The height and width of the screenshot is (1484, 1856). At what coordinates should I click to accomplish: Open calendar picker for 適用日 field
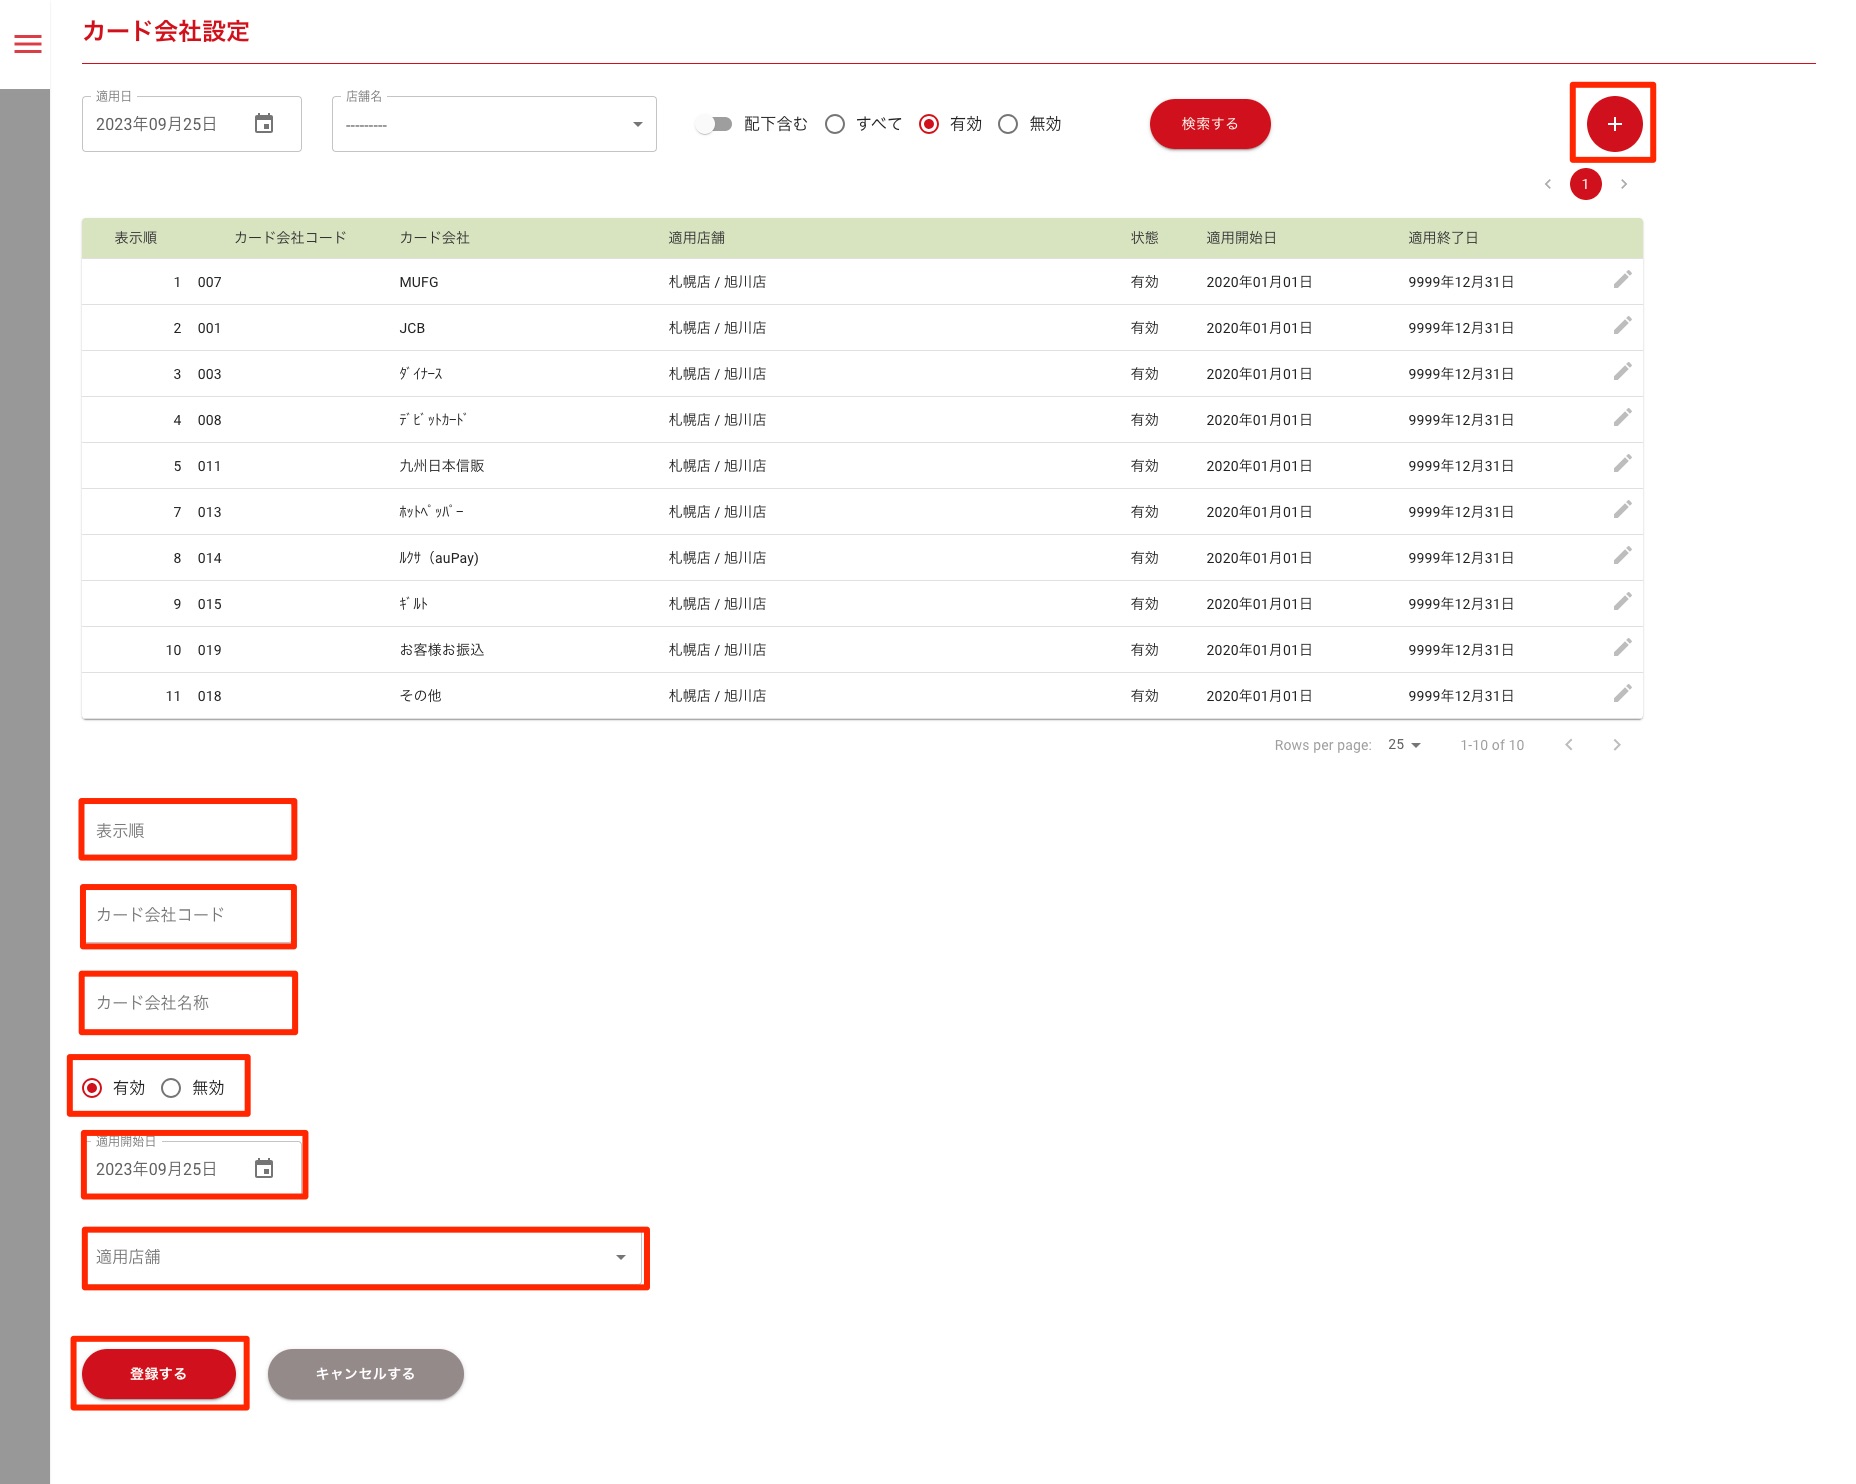264,124
